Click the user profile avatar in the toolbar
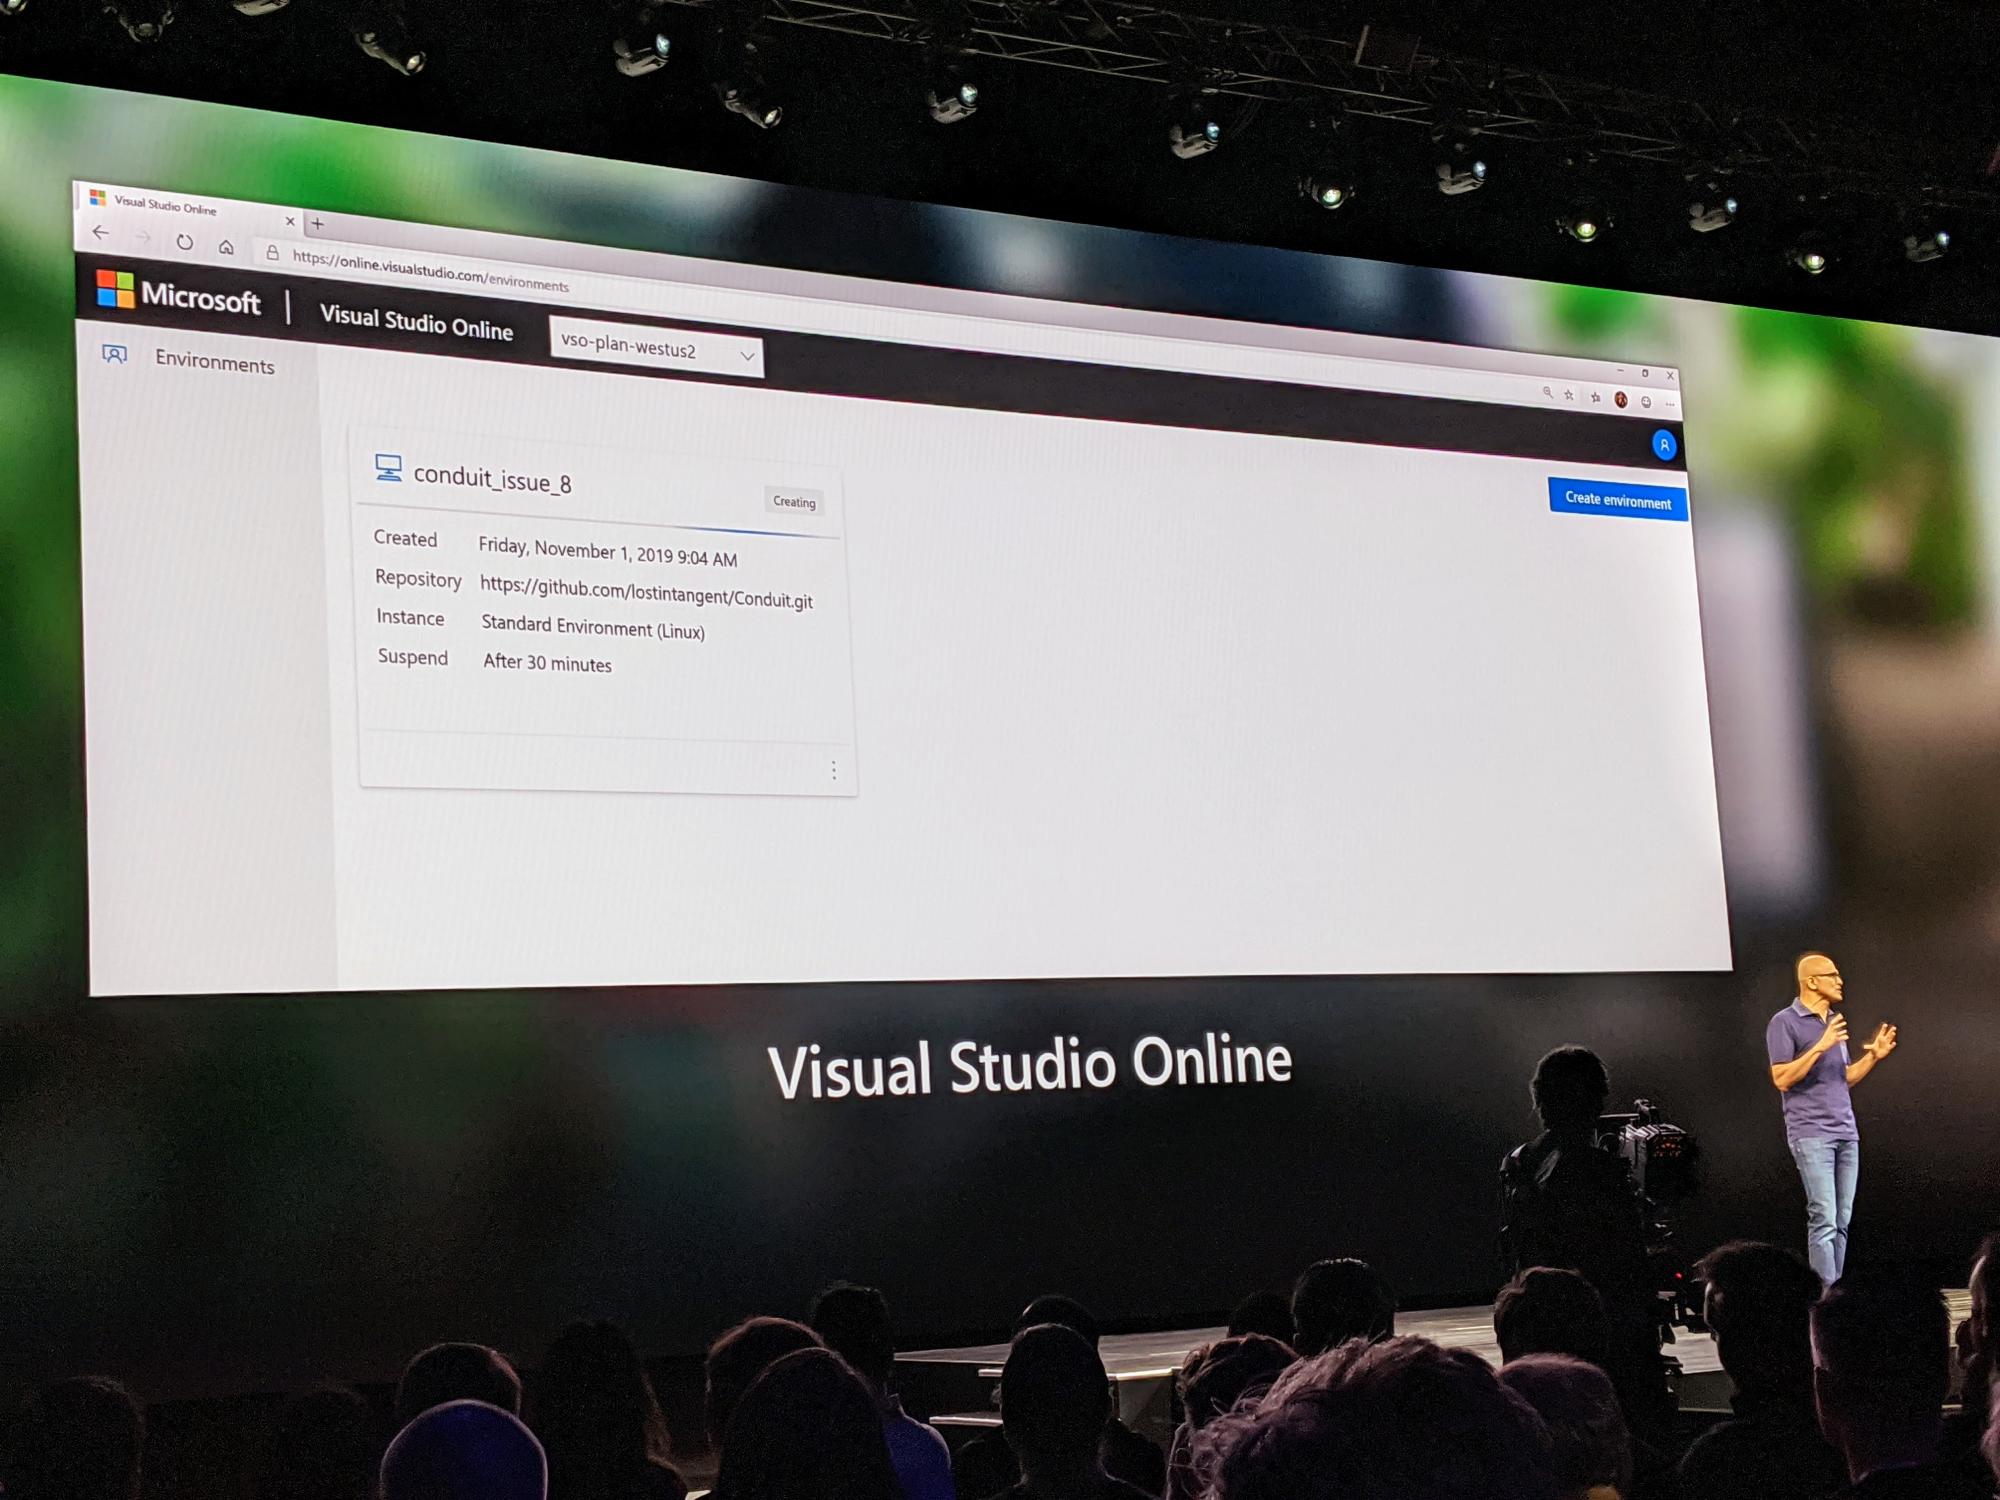Image resolution: width=2000 pixels, height=1500 pixels. click(1621, 400)
